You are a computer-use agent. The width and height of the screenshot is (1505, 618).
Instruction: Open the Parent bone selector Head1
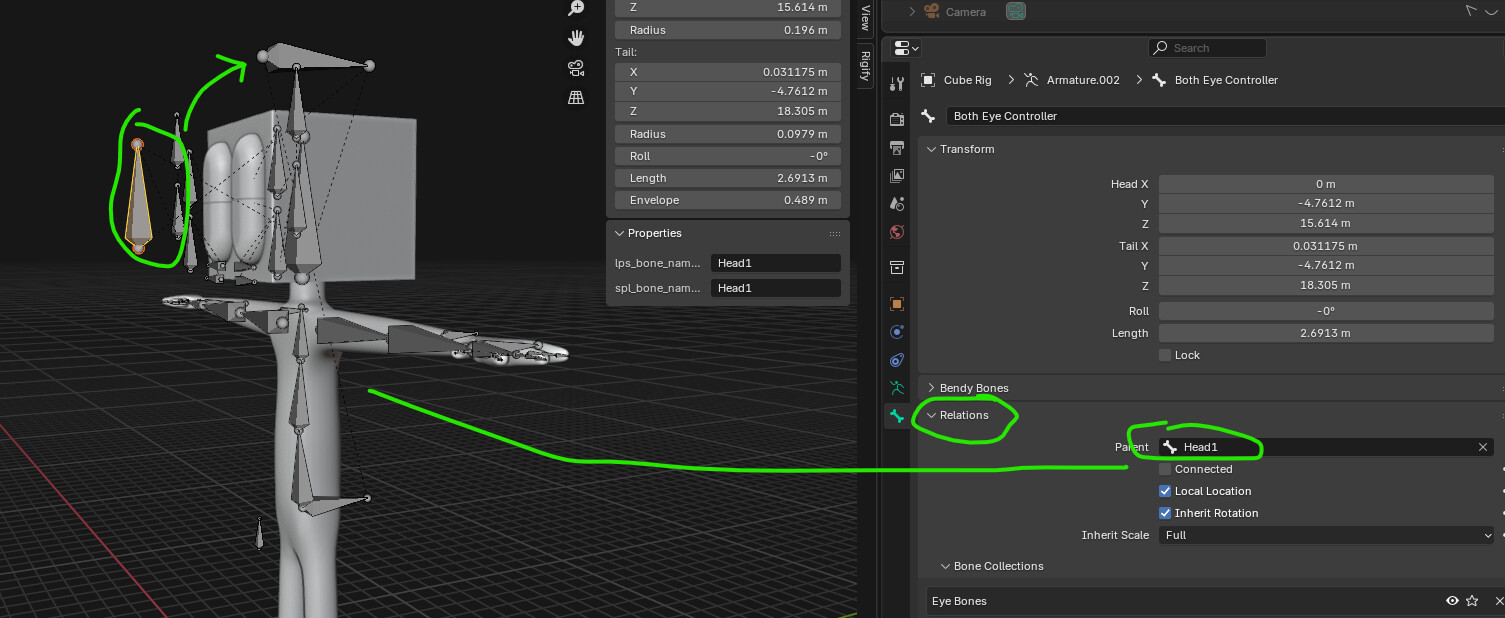tap(1315, 447)
